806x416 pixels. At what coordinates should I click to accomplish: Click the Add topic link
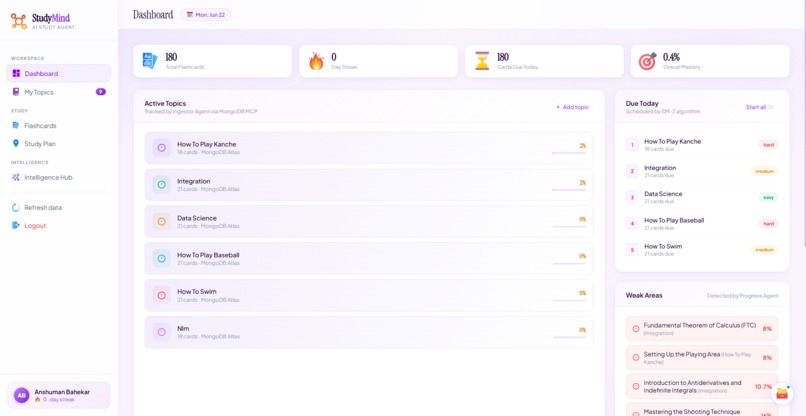click(573, 107)
